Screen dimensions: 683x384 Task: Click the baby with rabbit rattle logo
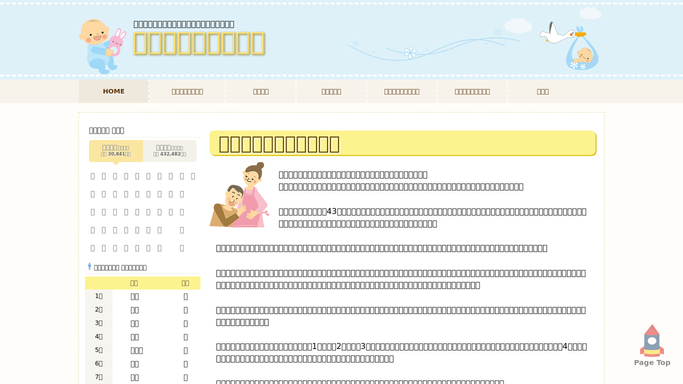click(x=103, y=46)
